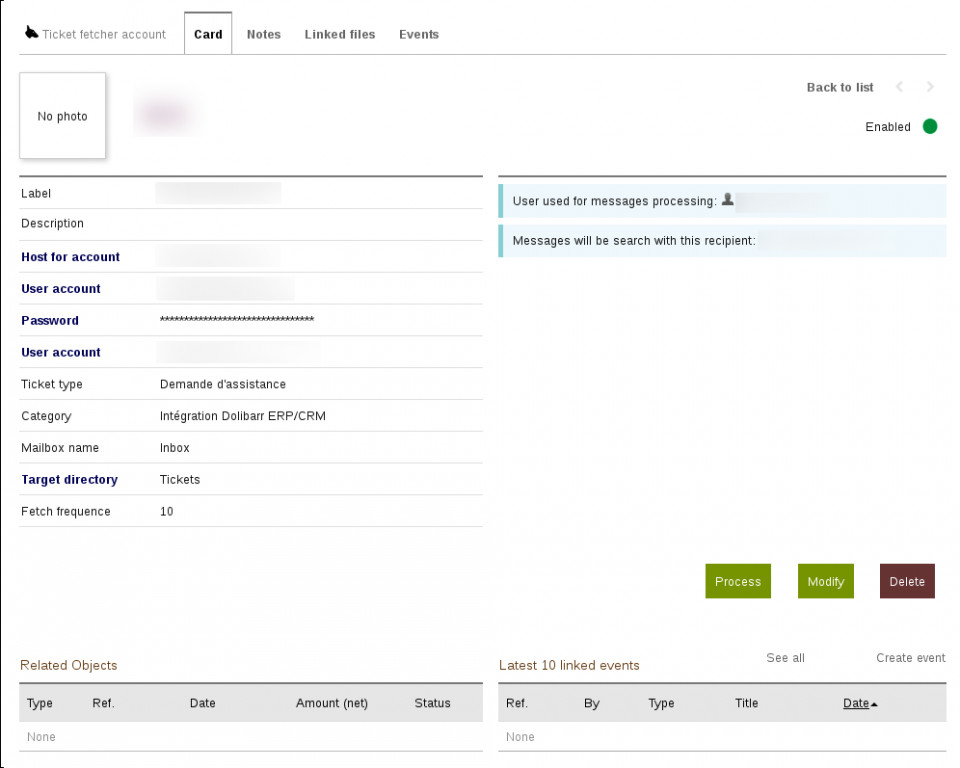Viewport: 960px width, 768px height.
Task: Click the Ref. column in Related Objects
Action: 103,703
